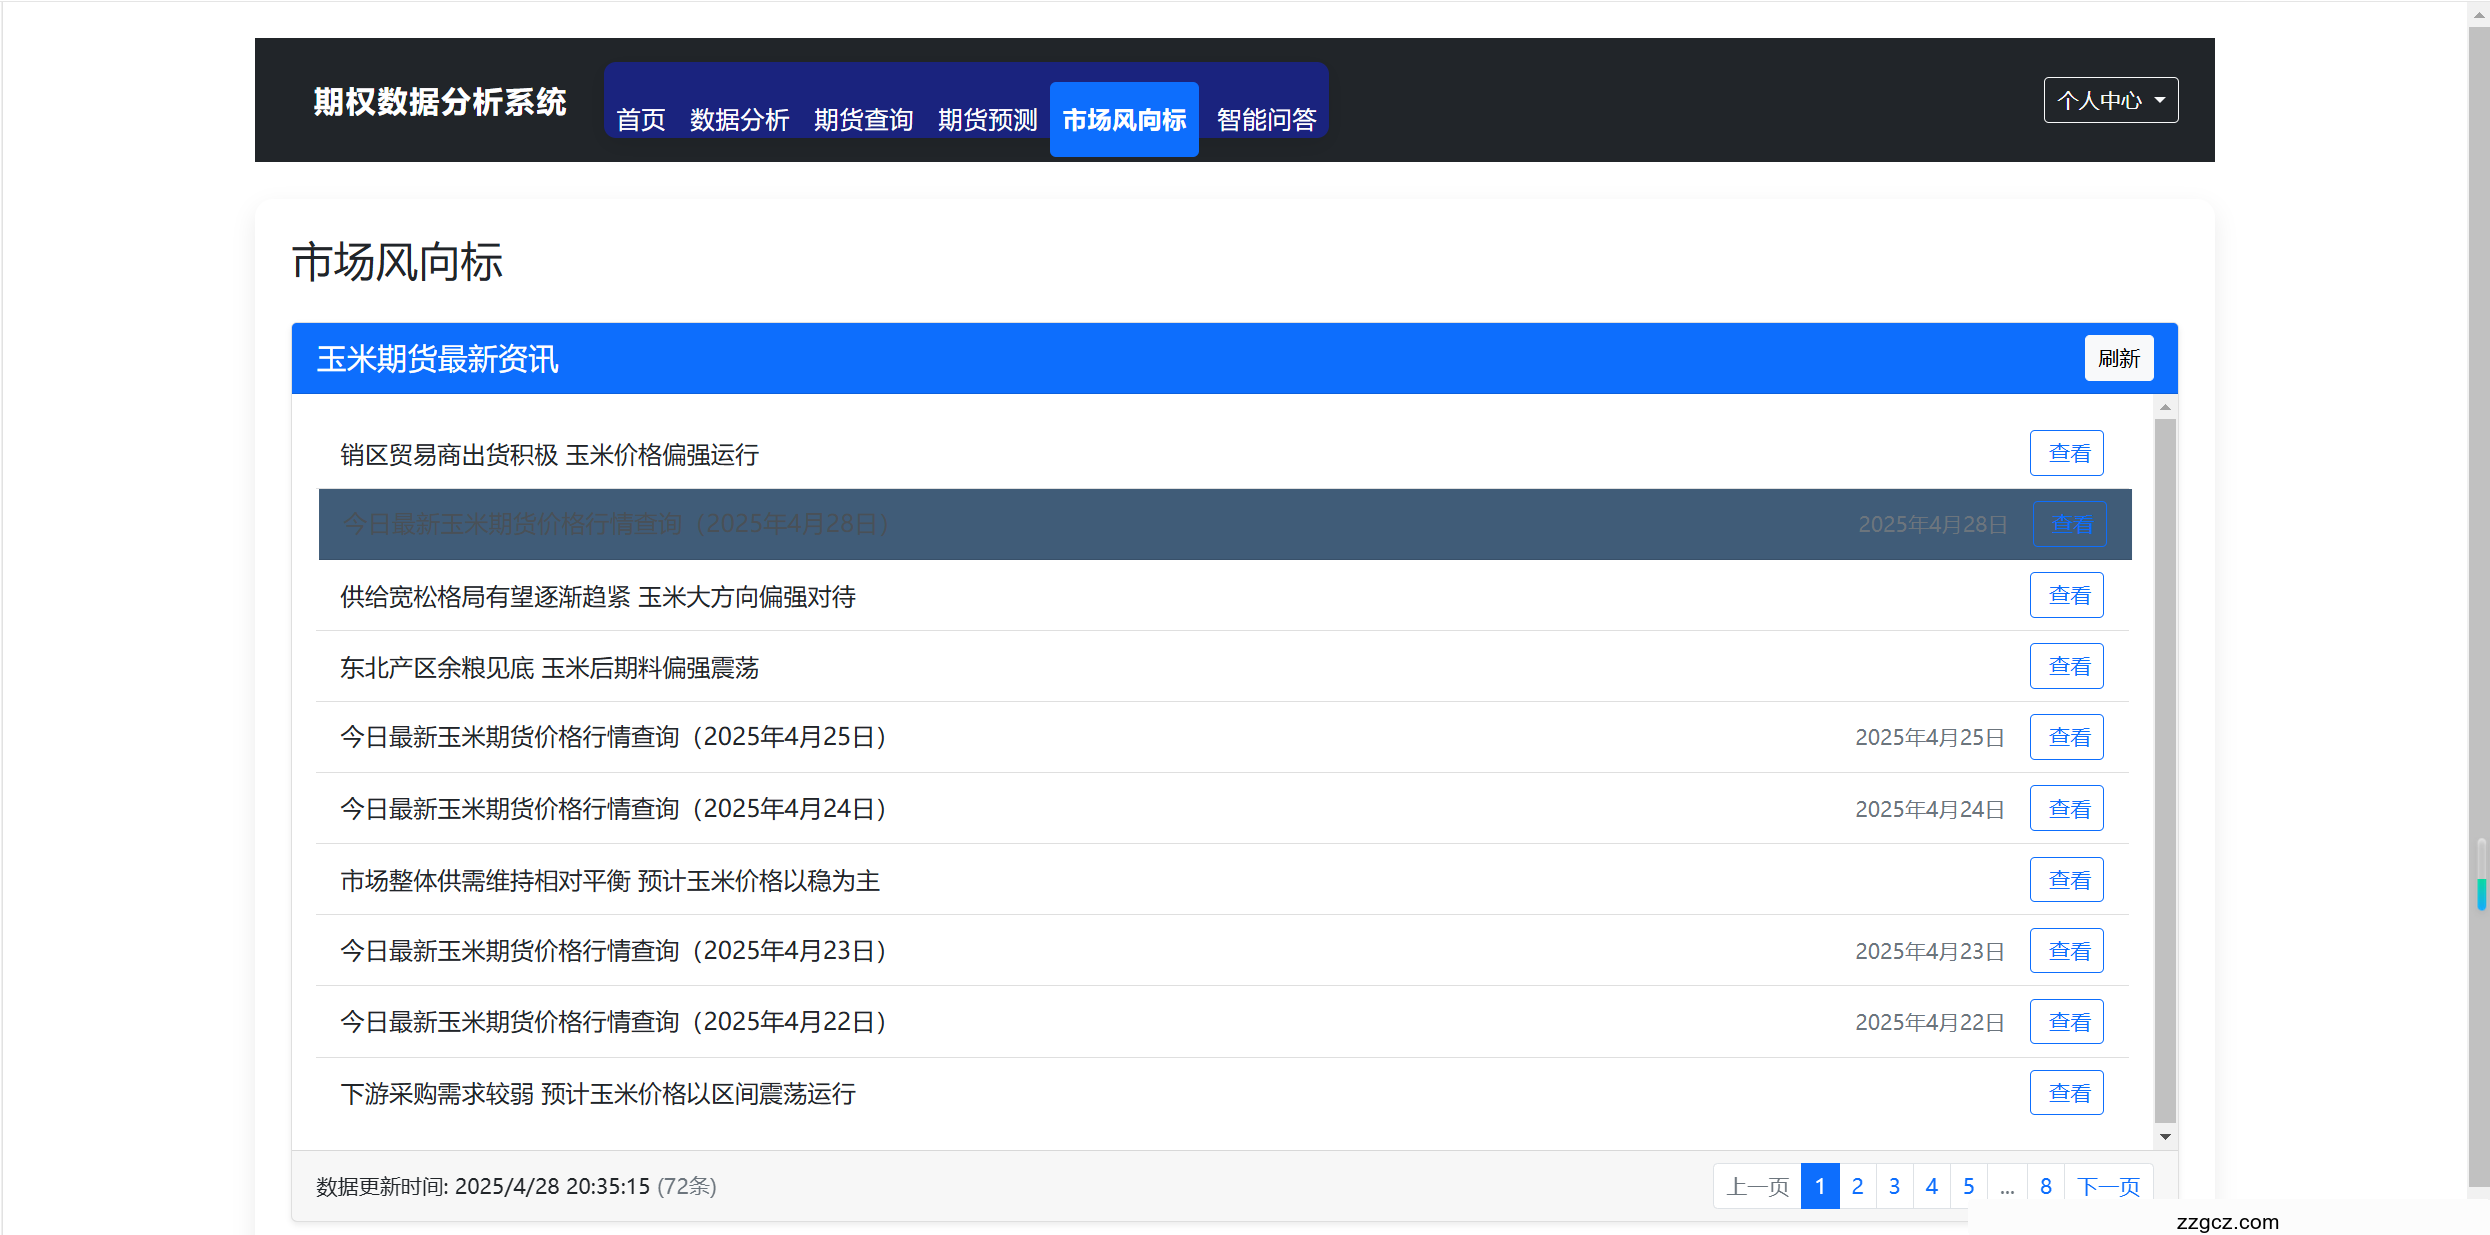Open the 期货预测 section

[x=986, y=119]
